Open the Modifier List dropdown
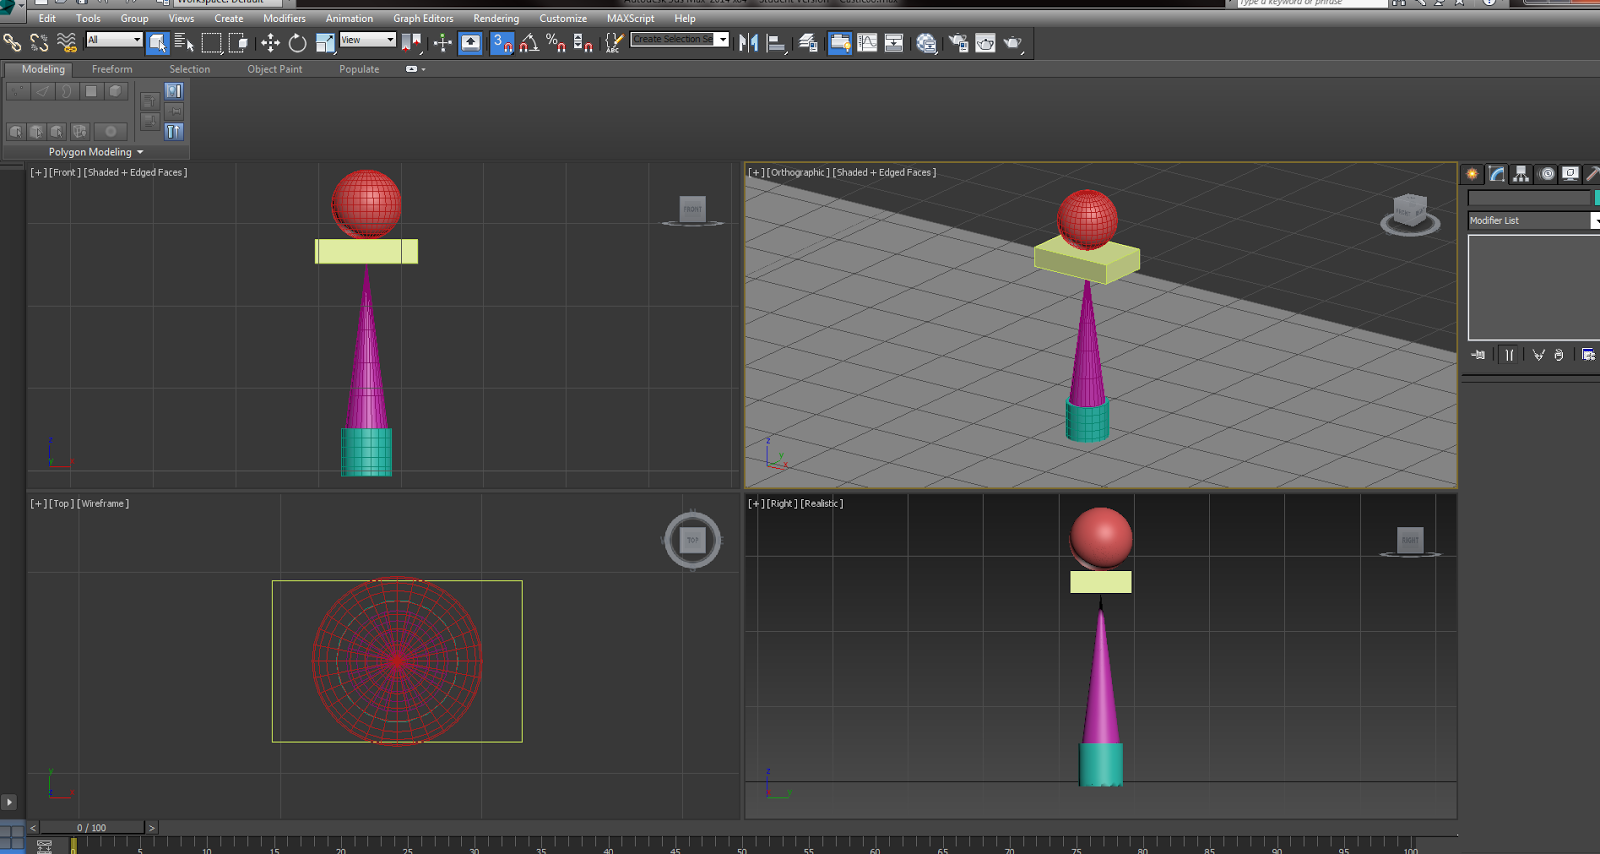The height and width of the screenshot is (854, 1600). (x=1533, y=220)
